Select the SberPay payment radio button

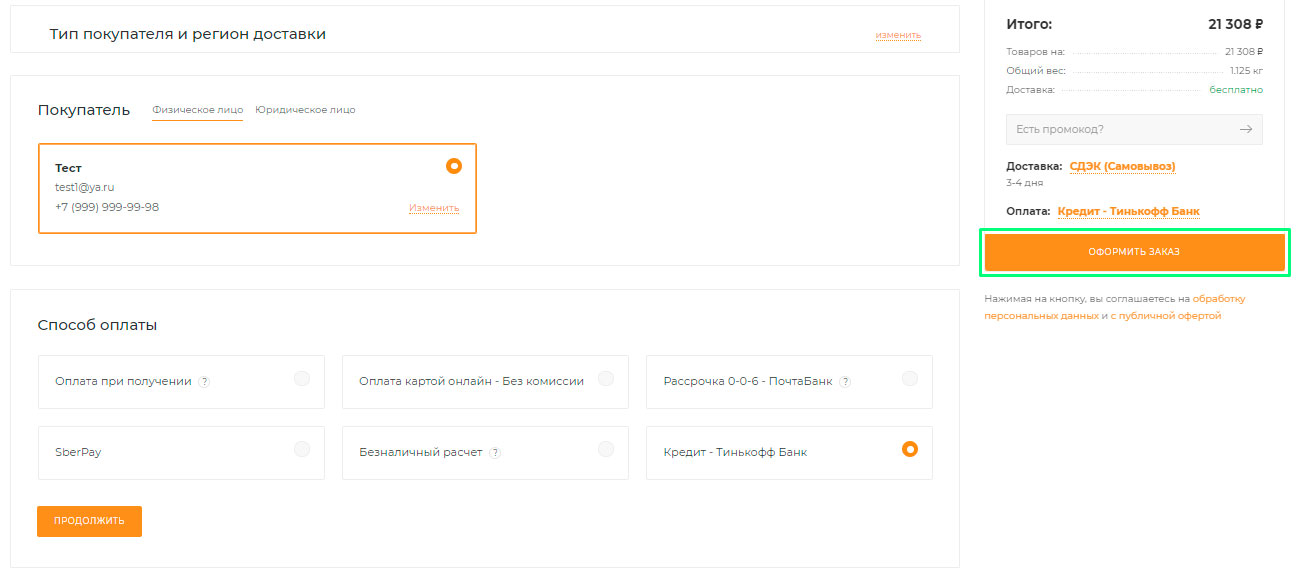302,450
